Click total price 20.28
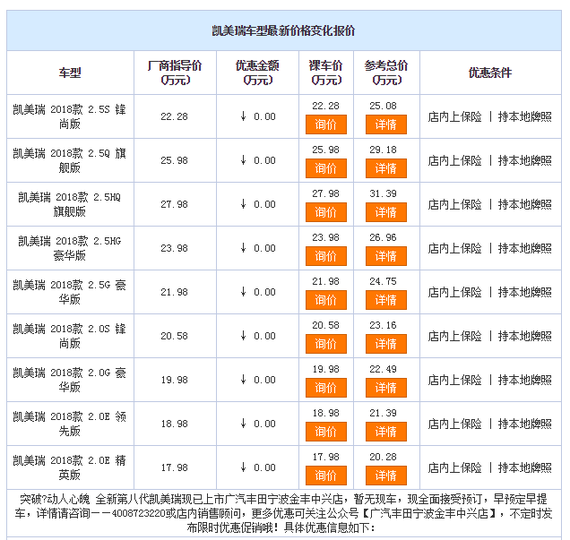This screenshot has height=540, width=570. pyautogui.click(x=383, y=457)
